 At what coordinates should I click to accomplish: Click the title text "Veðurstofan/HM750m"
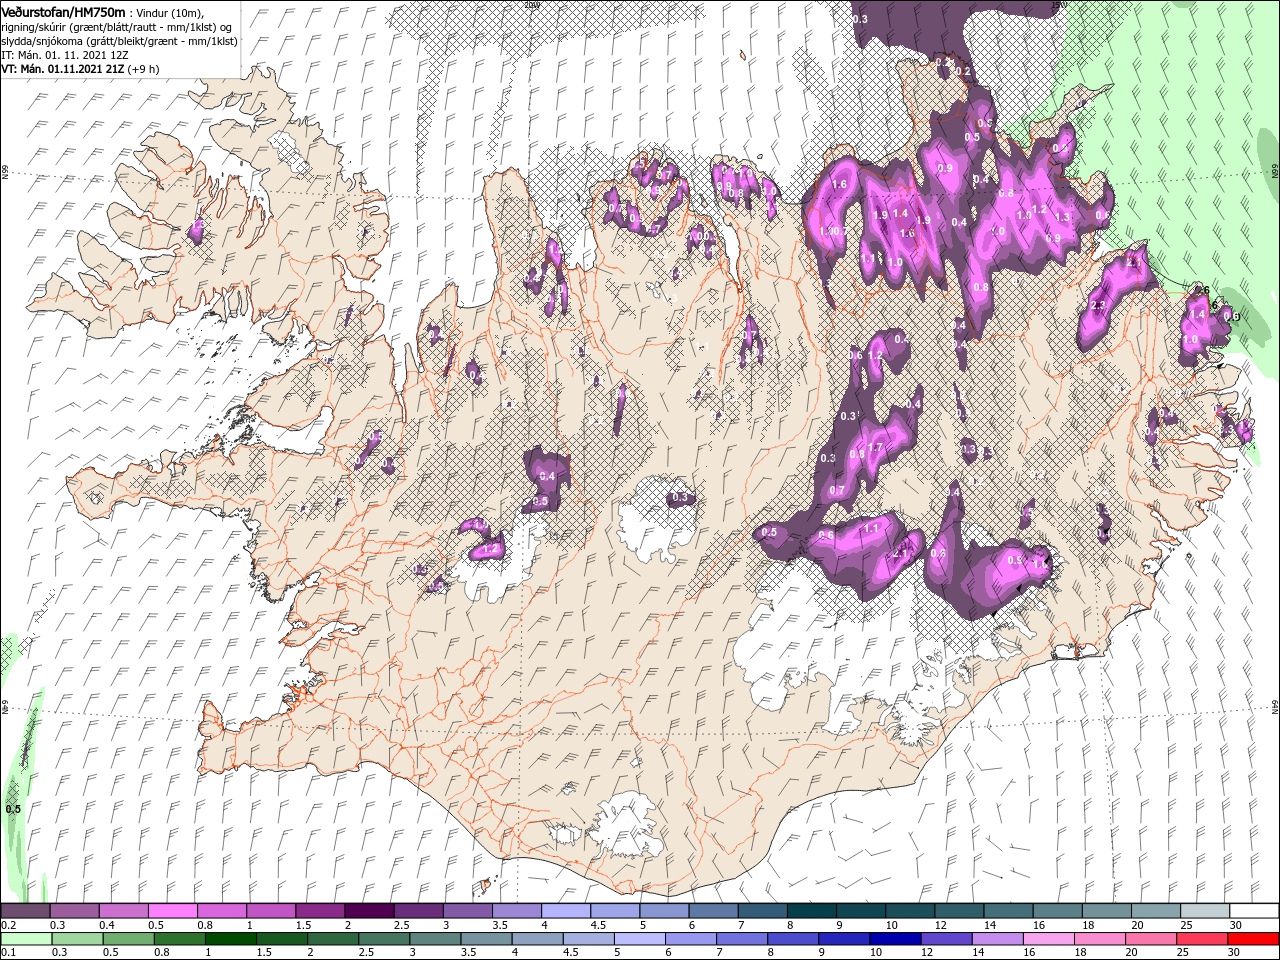63,12
